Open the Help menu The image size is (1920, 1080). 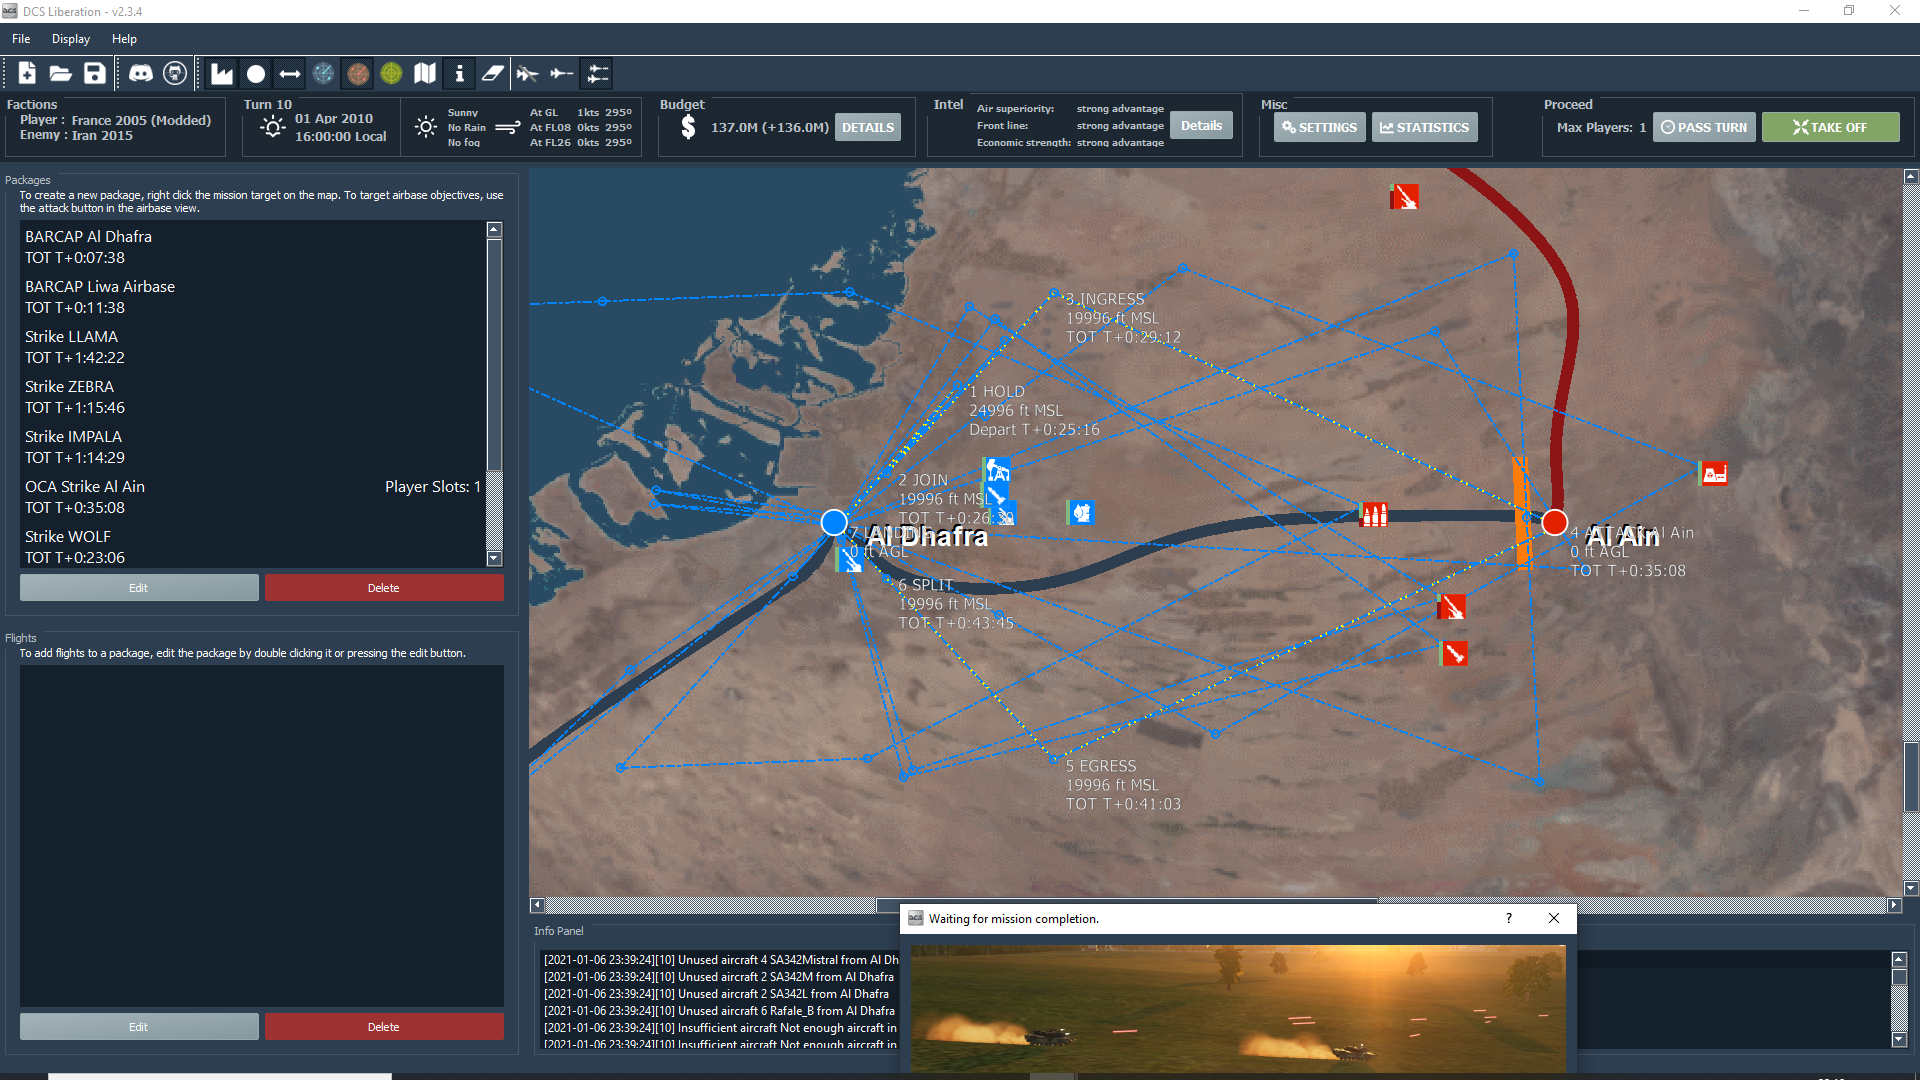tap(124, 39)
